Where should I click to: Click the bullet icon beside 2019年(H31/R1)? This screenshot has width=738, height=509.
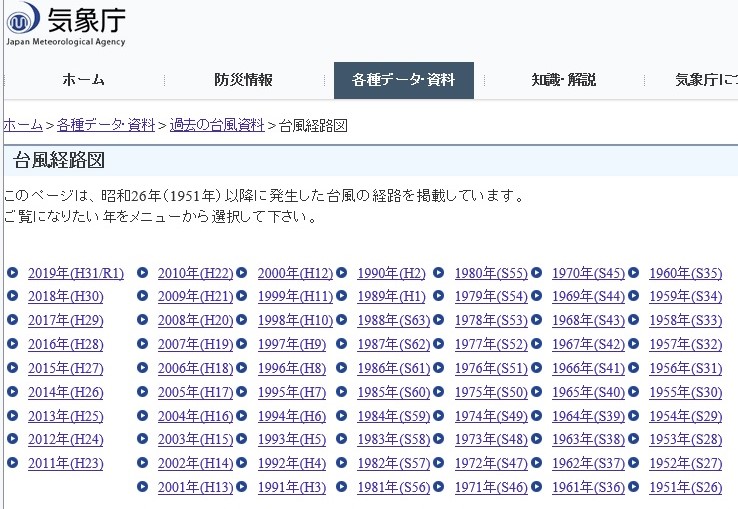pyautogui.click(x=13, y=273)
